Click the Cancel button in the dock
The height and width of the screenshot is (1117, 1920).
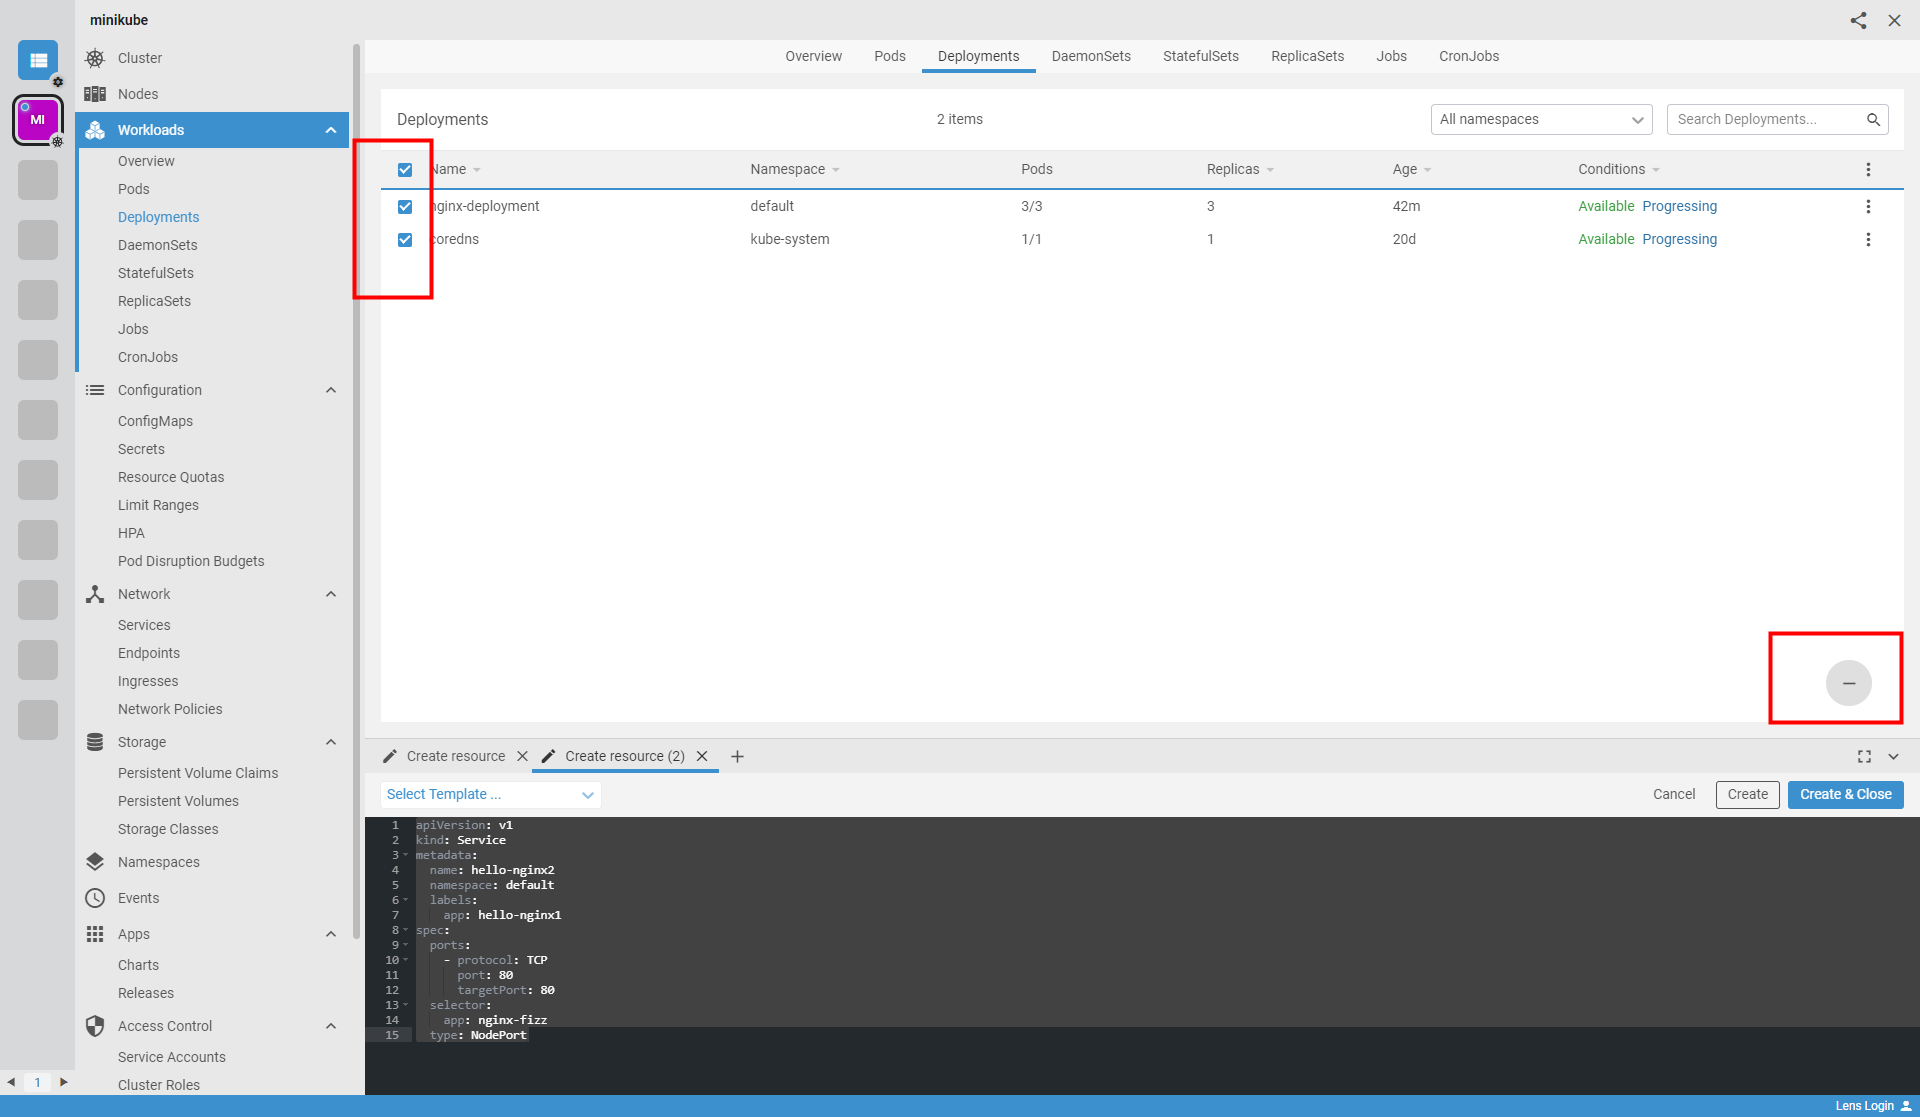coord(1673,794)
